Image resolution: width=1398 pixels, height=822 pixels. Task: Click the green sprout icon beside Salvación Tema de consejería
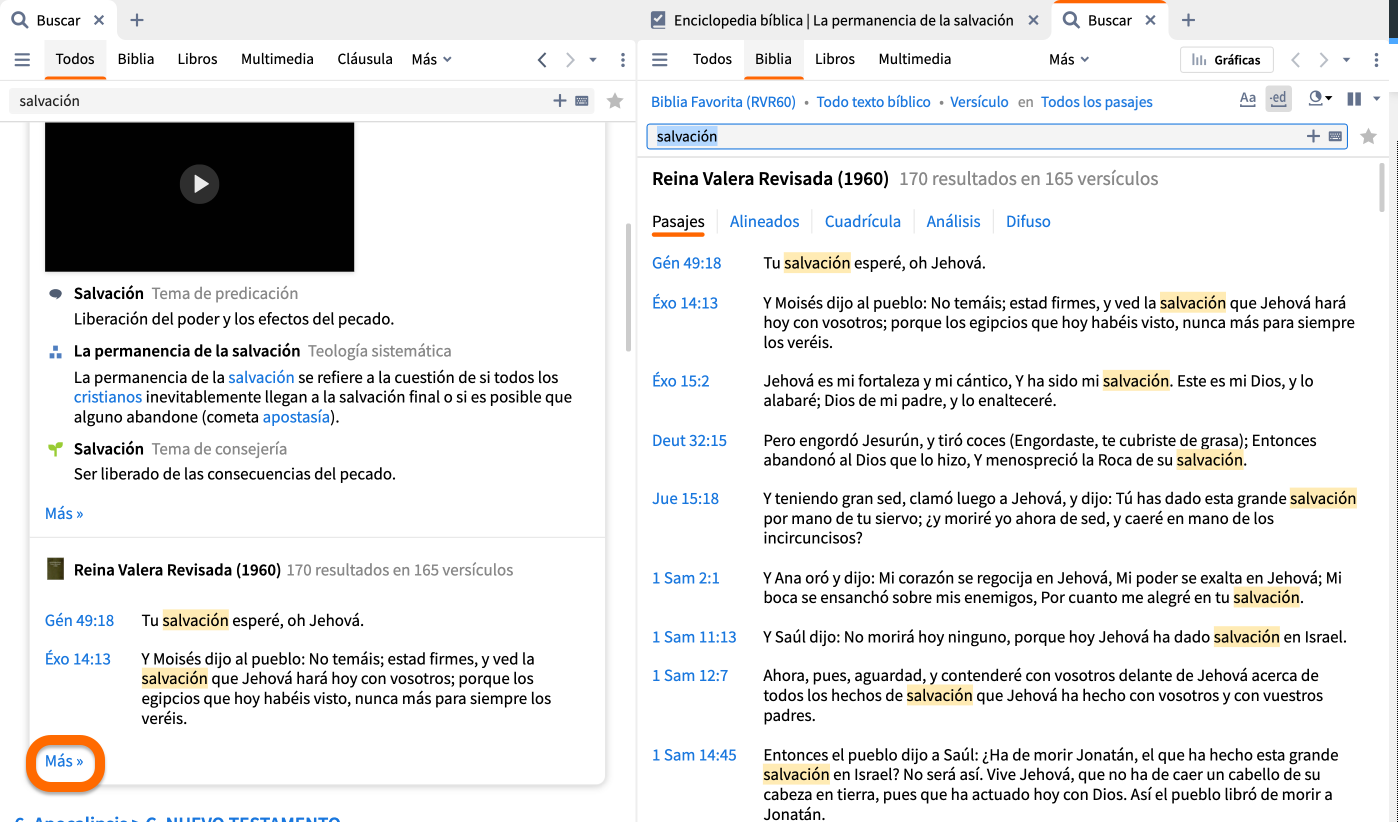click(x=56, y=449)
